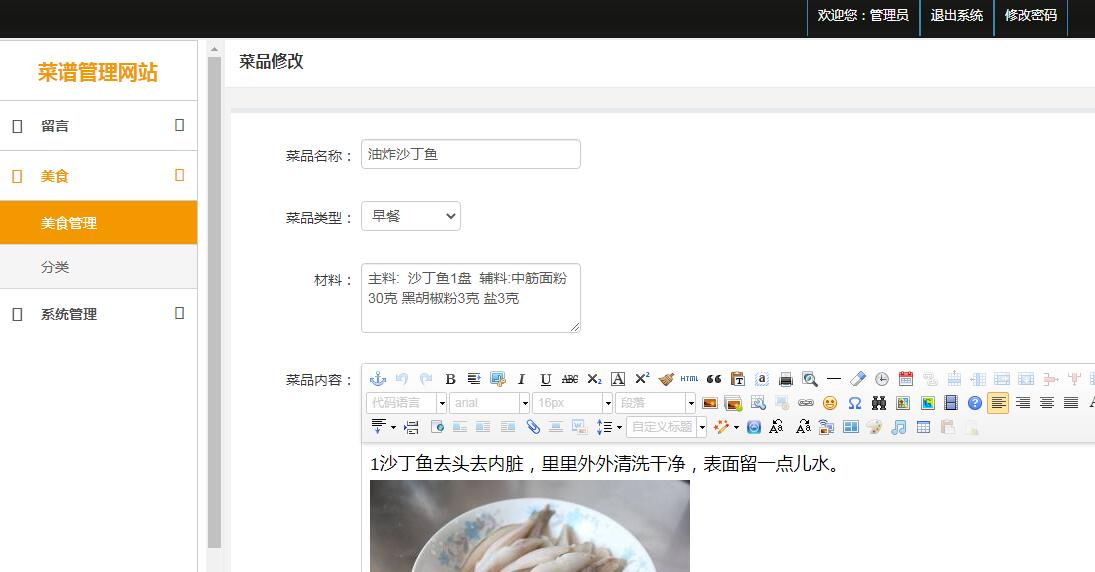Image resolution: width=1095 pixels, height=572 pixels.
Task: Open search and replace binoculars icon
Action: (x=879, y=403)
